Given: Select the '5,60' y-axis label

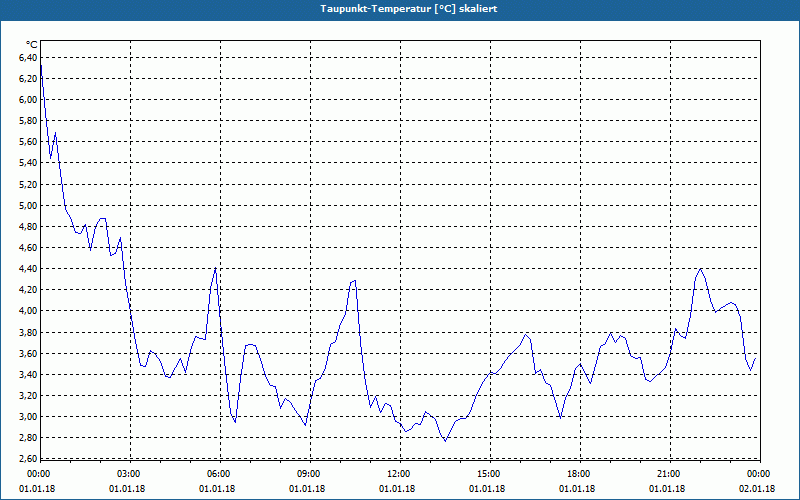Looking at the screenshot, I should pyautogui.click(x=28, y=142).
